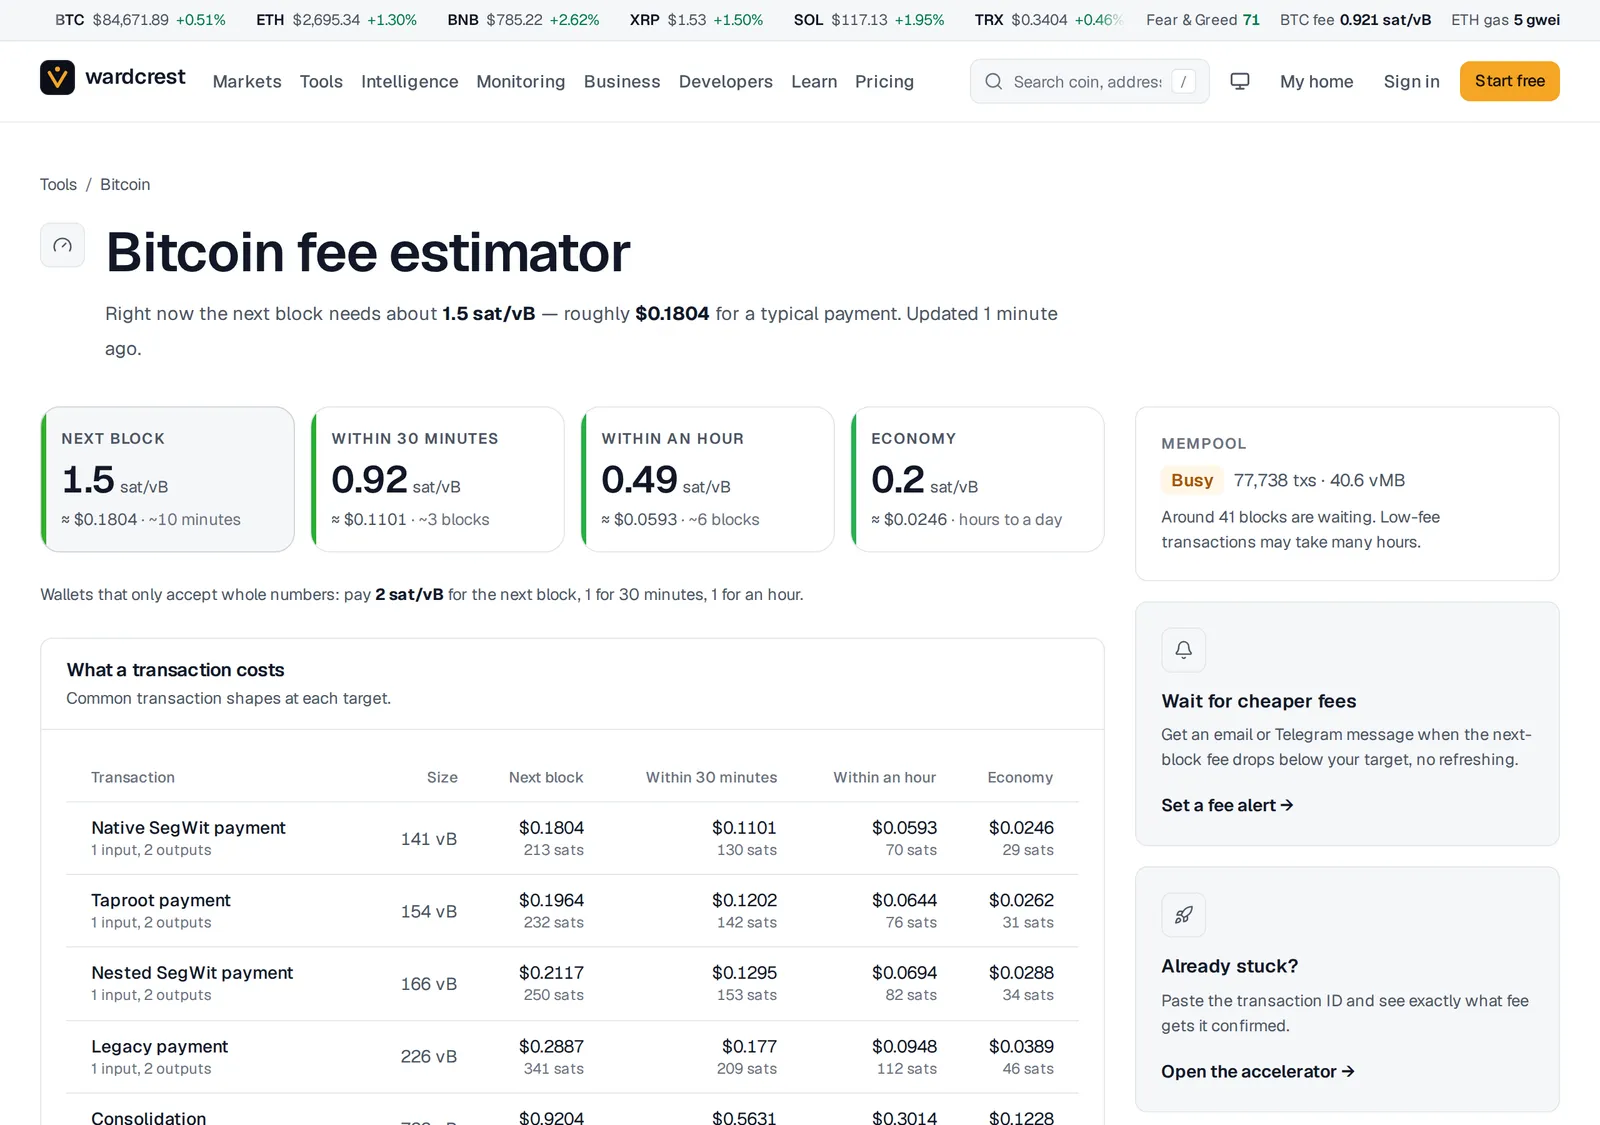Open the Developers menu
1600x1125 pixels.
click(726, 82)
